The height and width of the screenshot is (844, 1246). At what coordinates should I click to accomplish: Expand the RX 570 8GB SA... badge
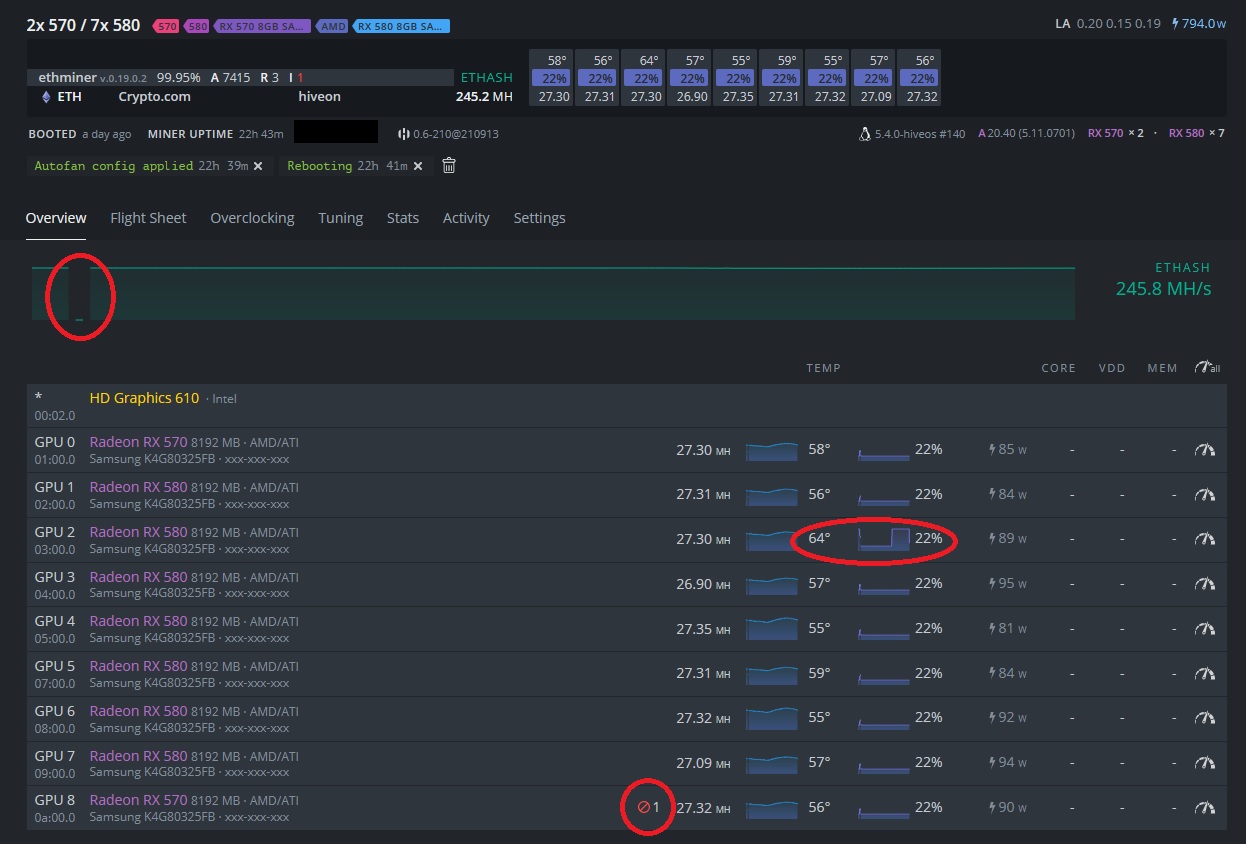(x=264, y=25)
